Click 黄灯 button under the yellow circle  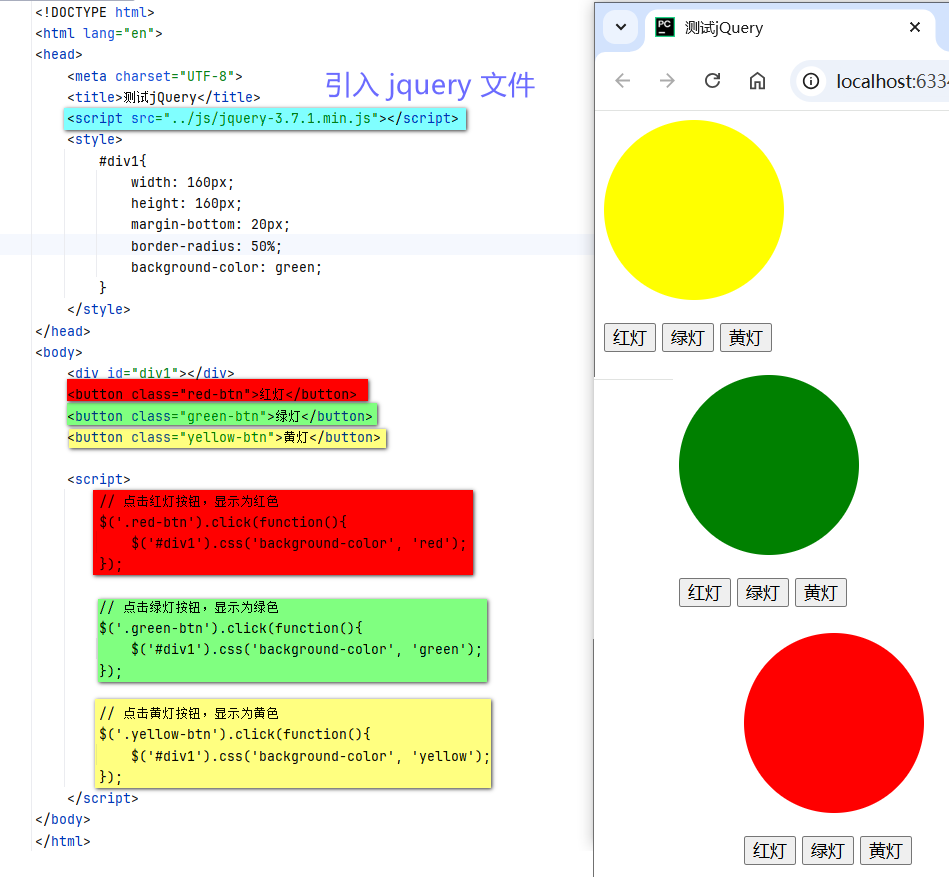(x=746, y=337)
